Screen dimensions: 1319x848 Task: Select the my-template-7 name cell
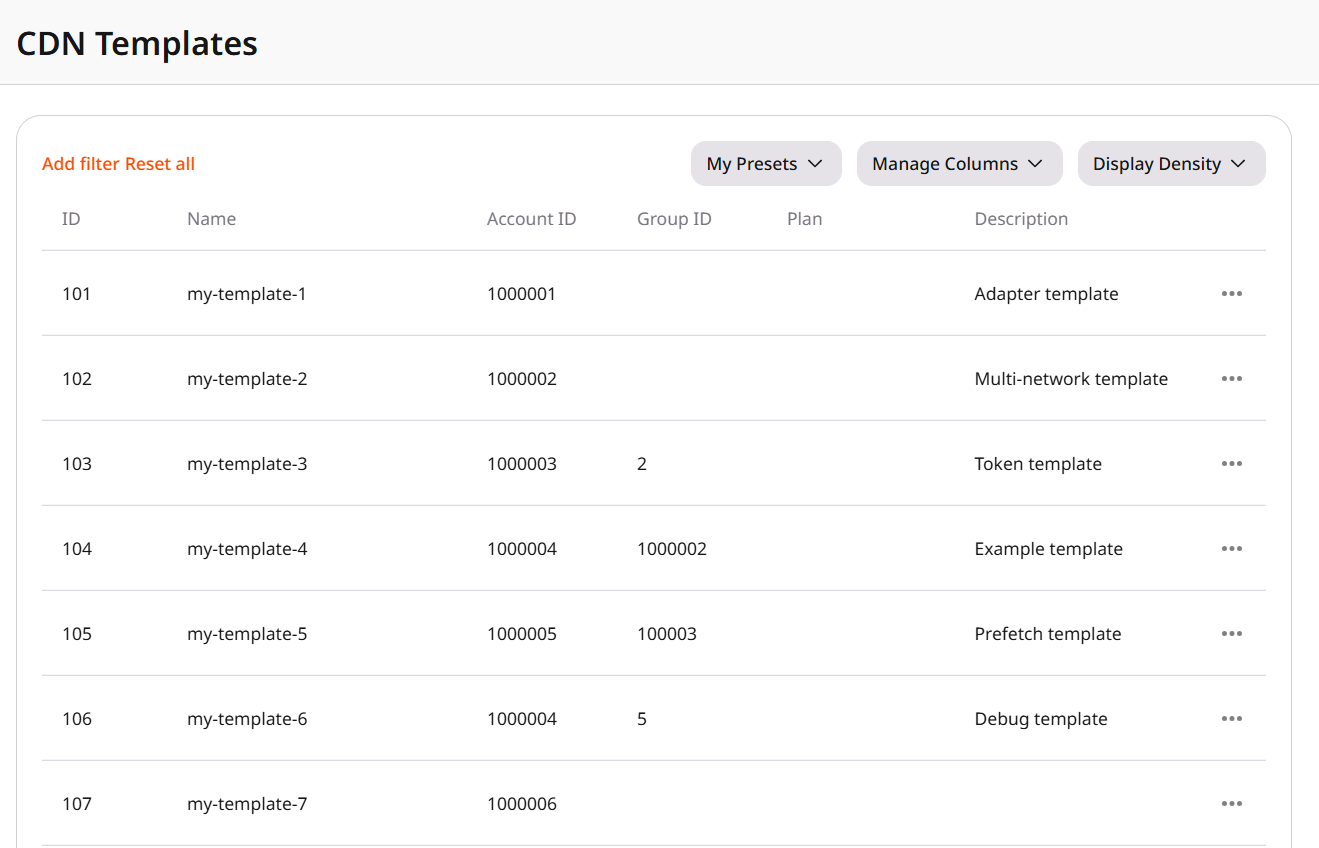click(247, 804)
